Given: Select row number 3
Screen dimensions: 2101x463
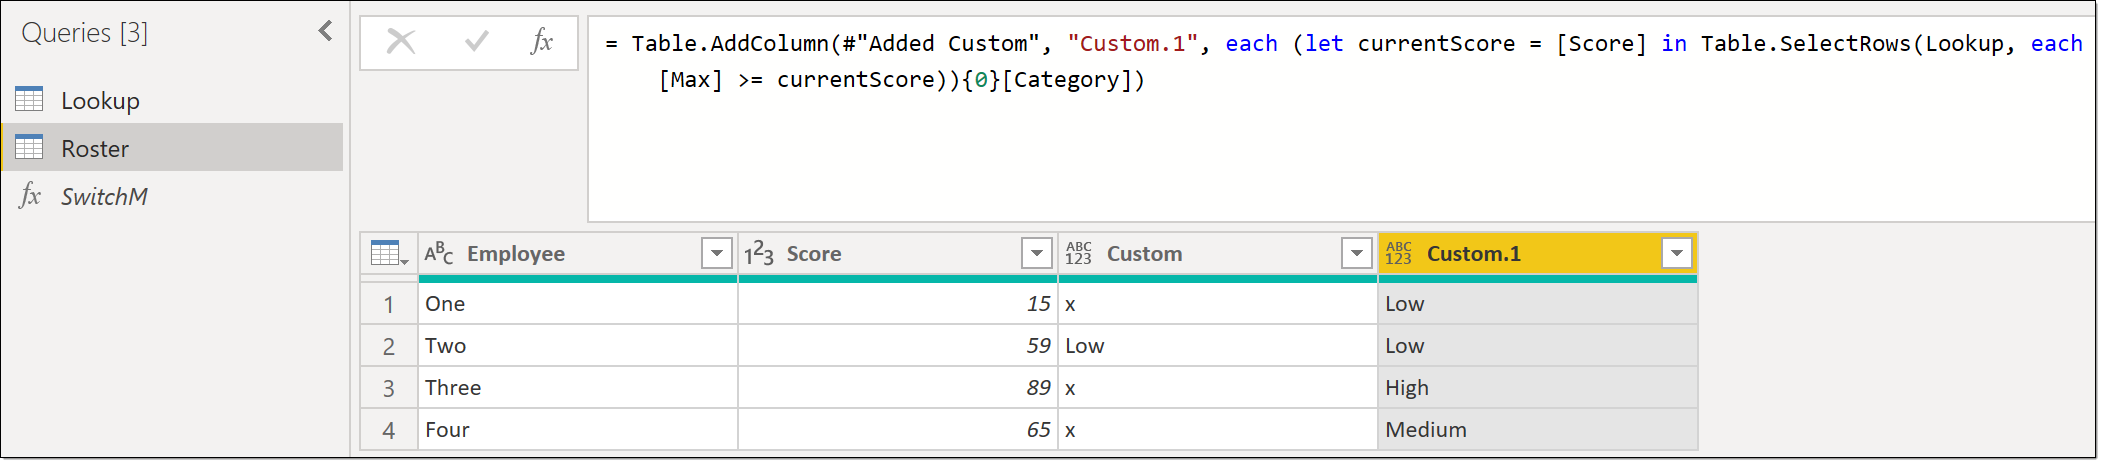Looking at the screenshot, I should coord(389,388).
